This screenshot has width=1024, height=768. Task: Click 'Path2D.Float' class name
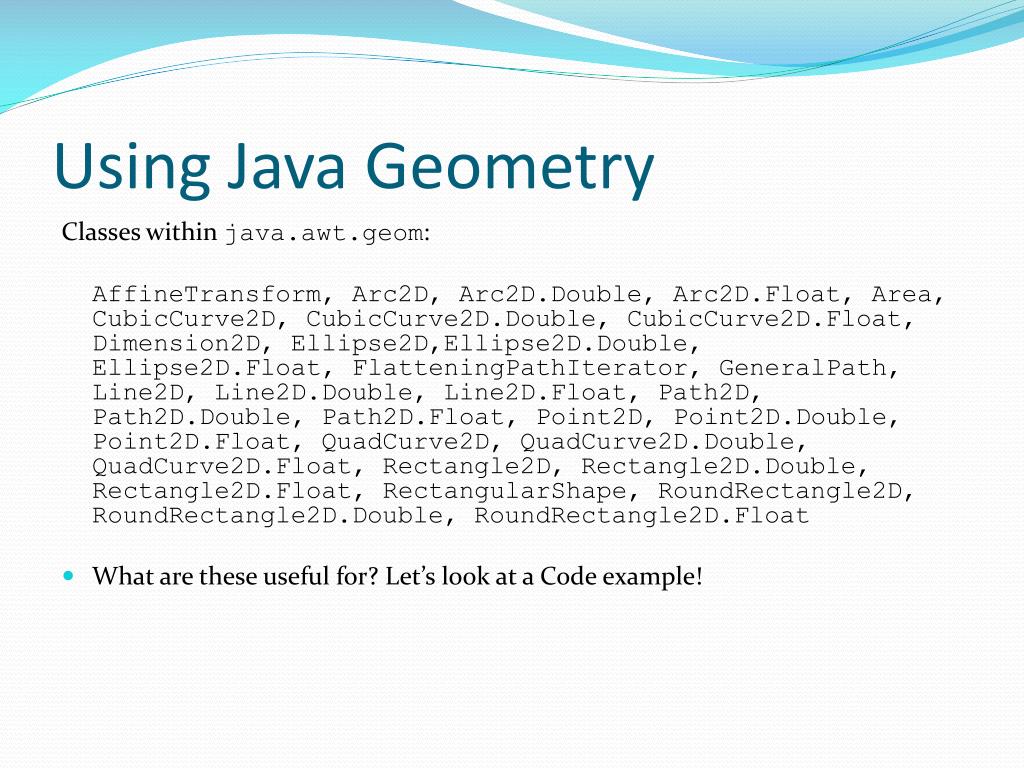[x=413, y=417]
